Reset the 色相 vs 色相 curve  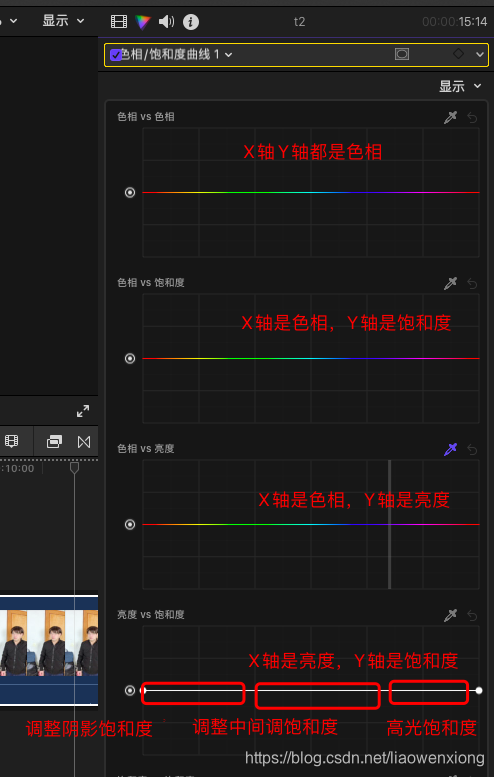tap(472, 117)
